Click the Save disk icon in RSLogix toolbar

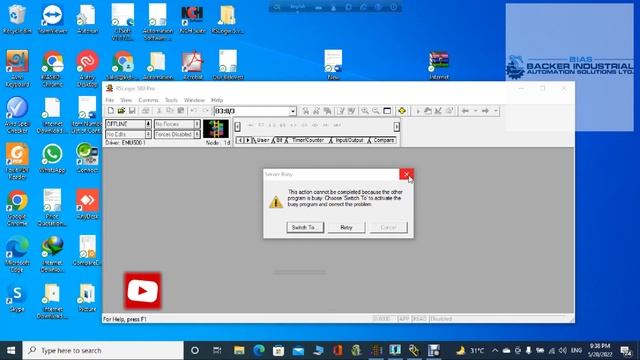[x=132, y=111]
